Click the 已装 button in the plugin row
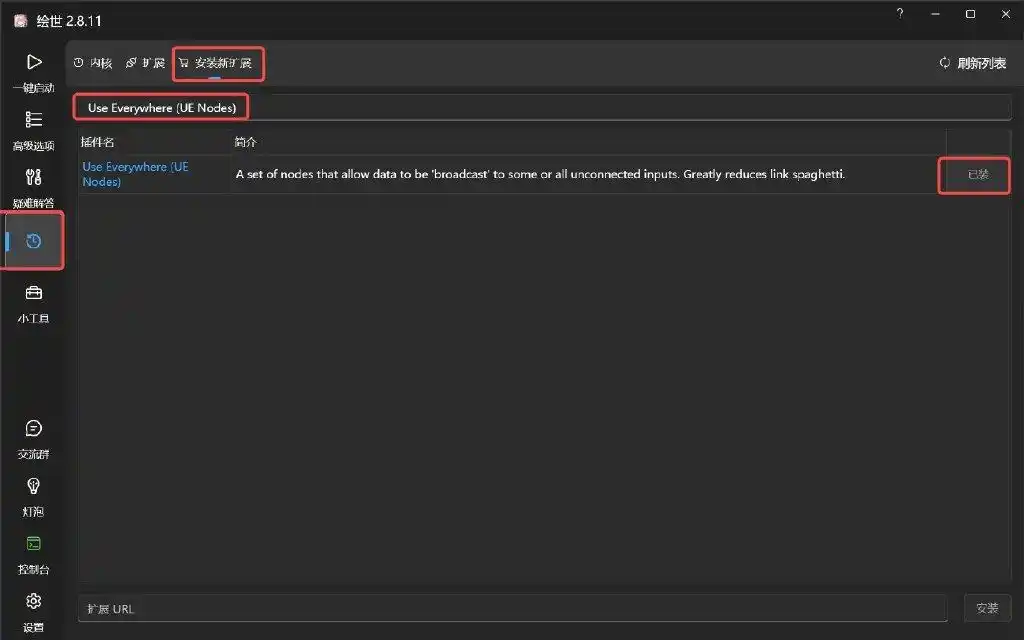Image resolution: width=1024 pixels, height=640 pixels. point(977,175)
